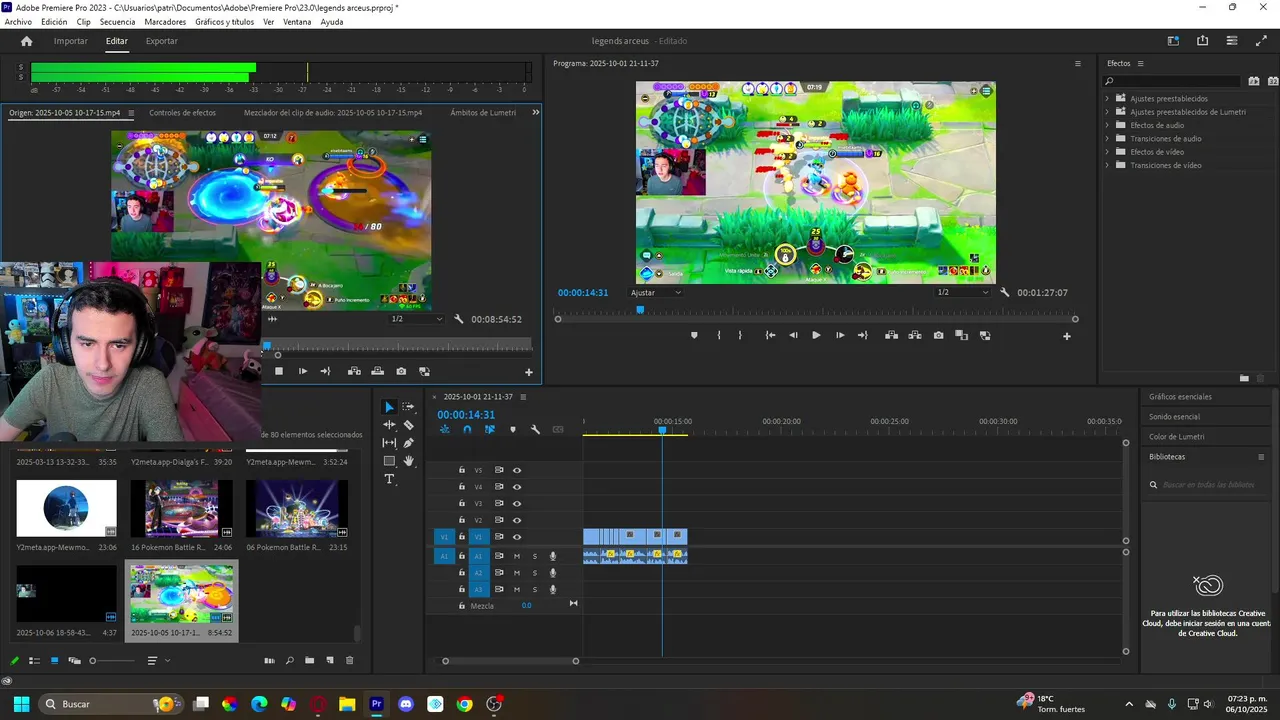1280x720 pixels.
Task: Mute audio track A1
Action: tap(517, 556)
